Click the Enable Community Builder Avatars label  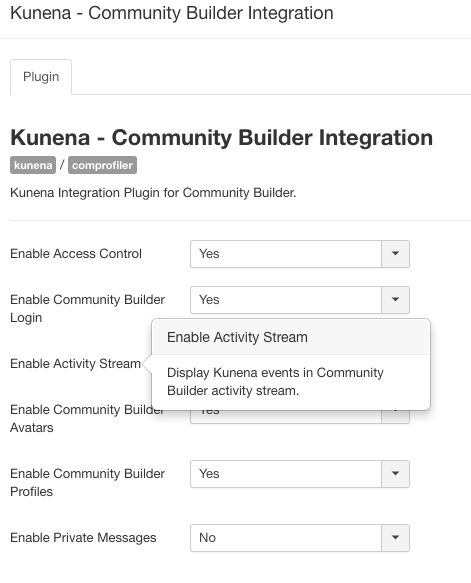click(x=87, y=419)
